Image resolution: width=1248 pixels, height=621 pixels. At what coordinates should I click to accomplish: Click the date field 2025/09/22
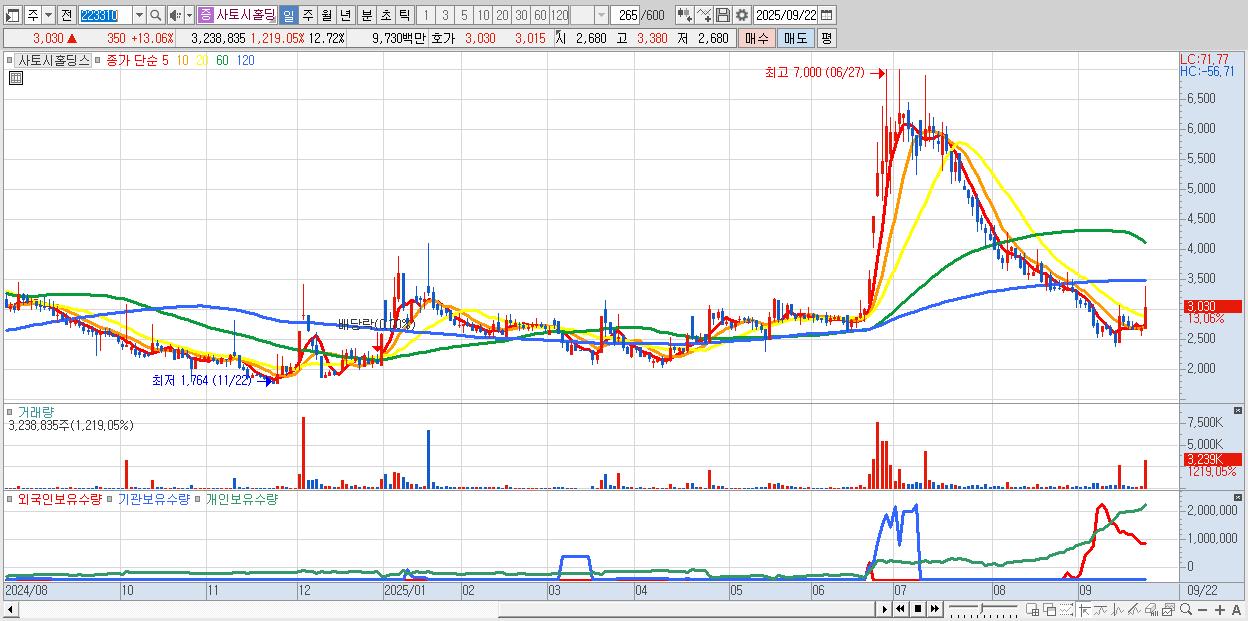(x=786, y=15)
